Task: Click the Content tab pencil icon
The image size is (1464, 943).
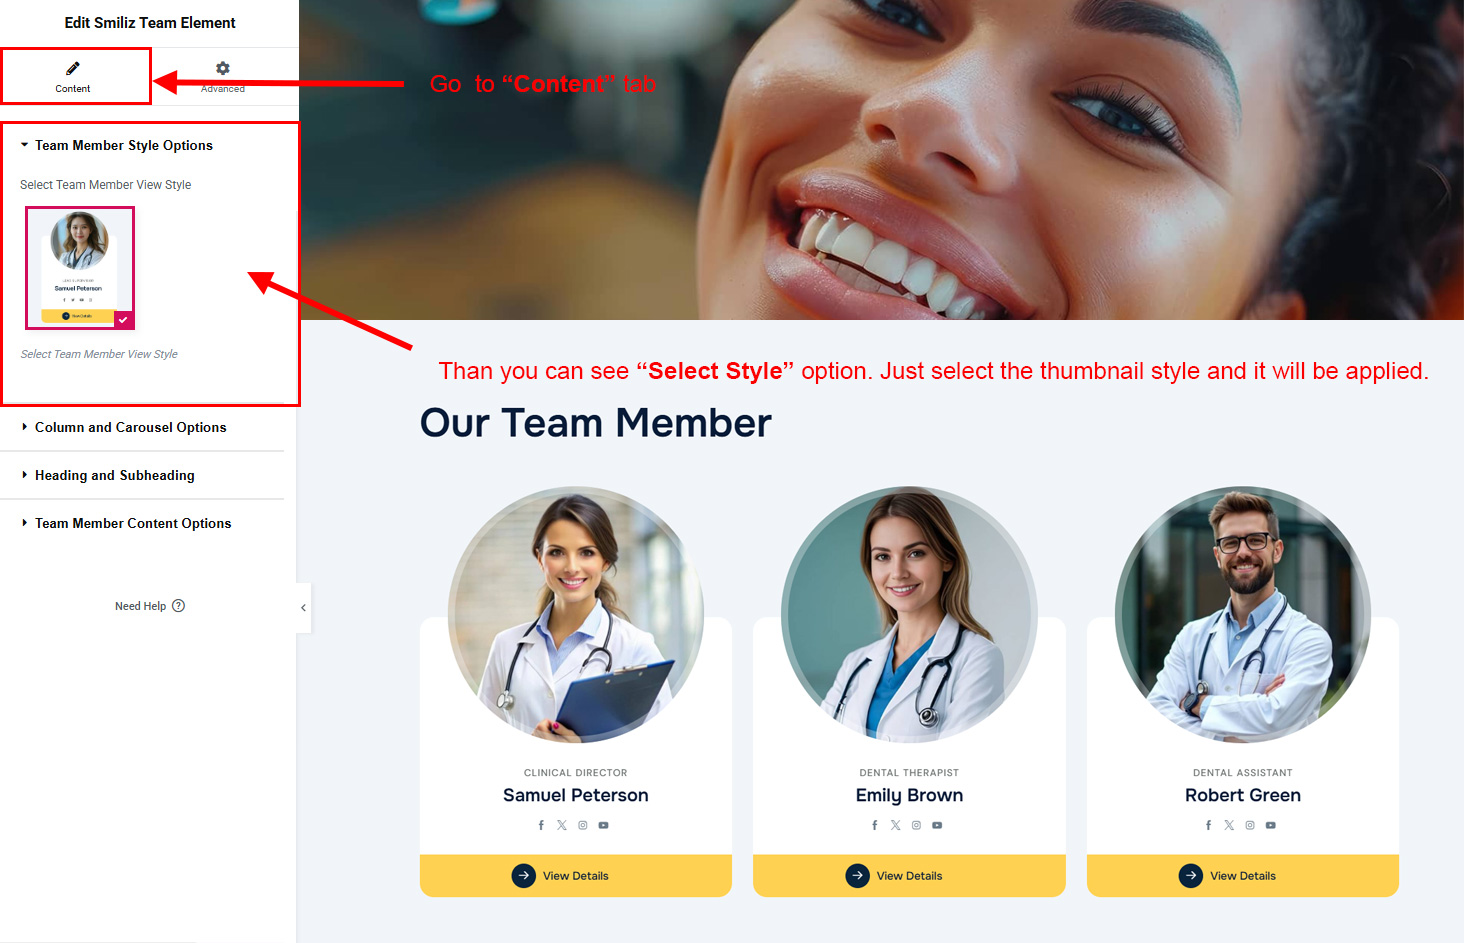Action: point(73,68)
